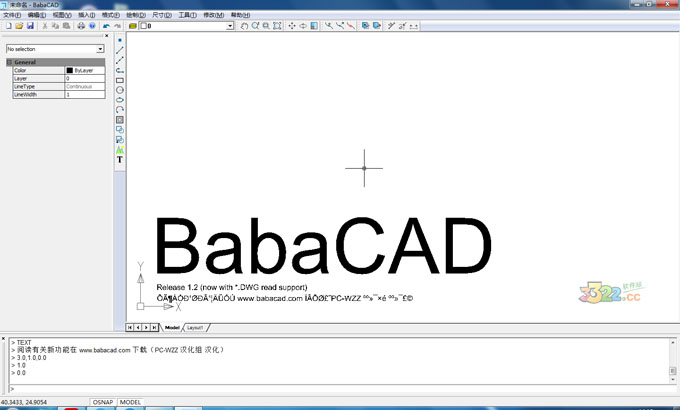This screenshot has width=680, height=410.
Task: Click the > TEXT command history line
Action: click(x=21, y=342)
